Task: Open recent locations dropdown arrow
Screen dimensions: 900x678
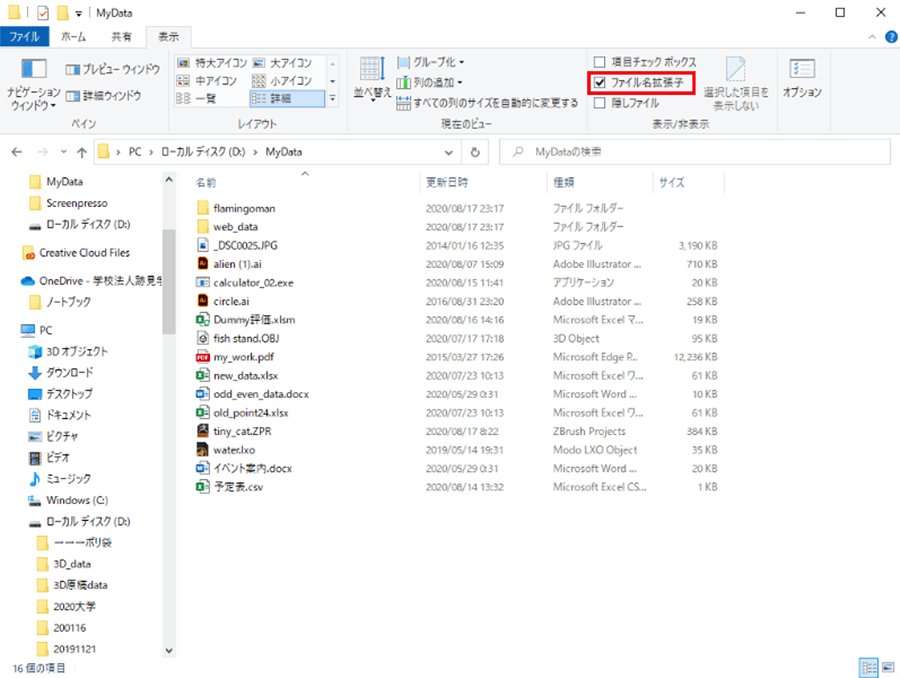Action: 63,152
